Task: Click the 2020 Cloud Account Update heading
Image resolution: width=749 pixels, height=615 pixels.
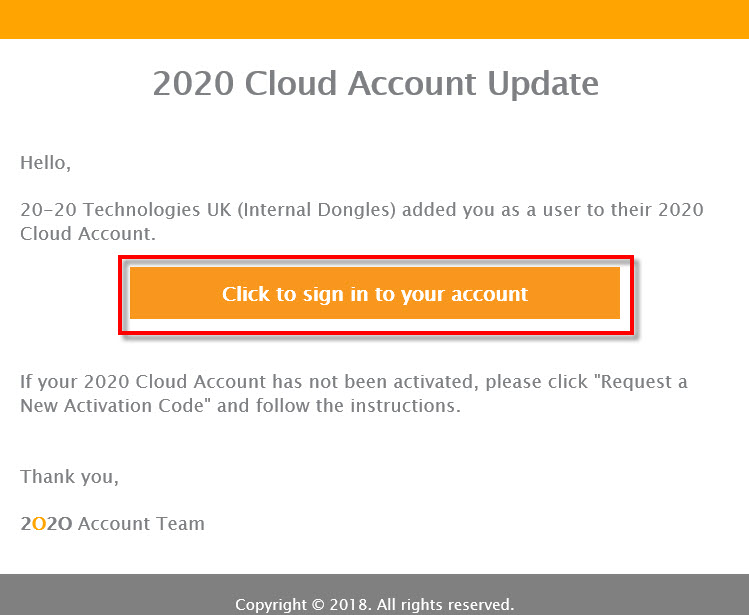Action: pyautogui.click(x=375, y=84)
